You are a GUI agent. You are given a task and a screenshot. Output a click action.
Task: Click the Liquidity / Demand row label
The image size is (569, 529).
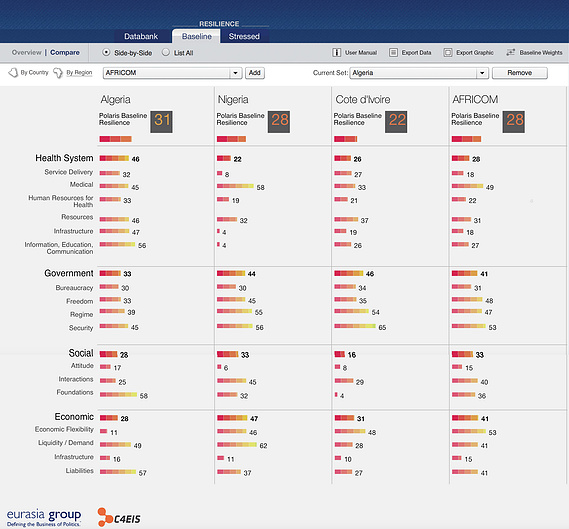point(66,443)
